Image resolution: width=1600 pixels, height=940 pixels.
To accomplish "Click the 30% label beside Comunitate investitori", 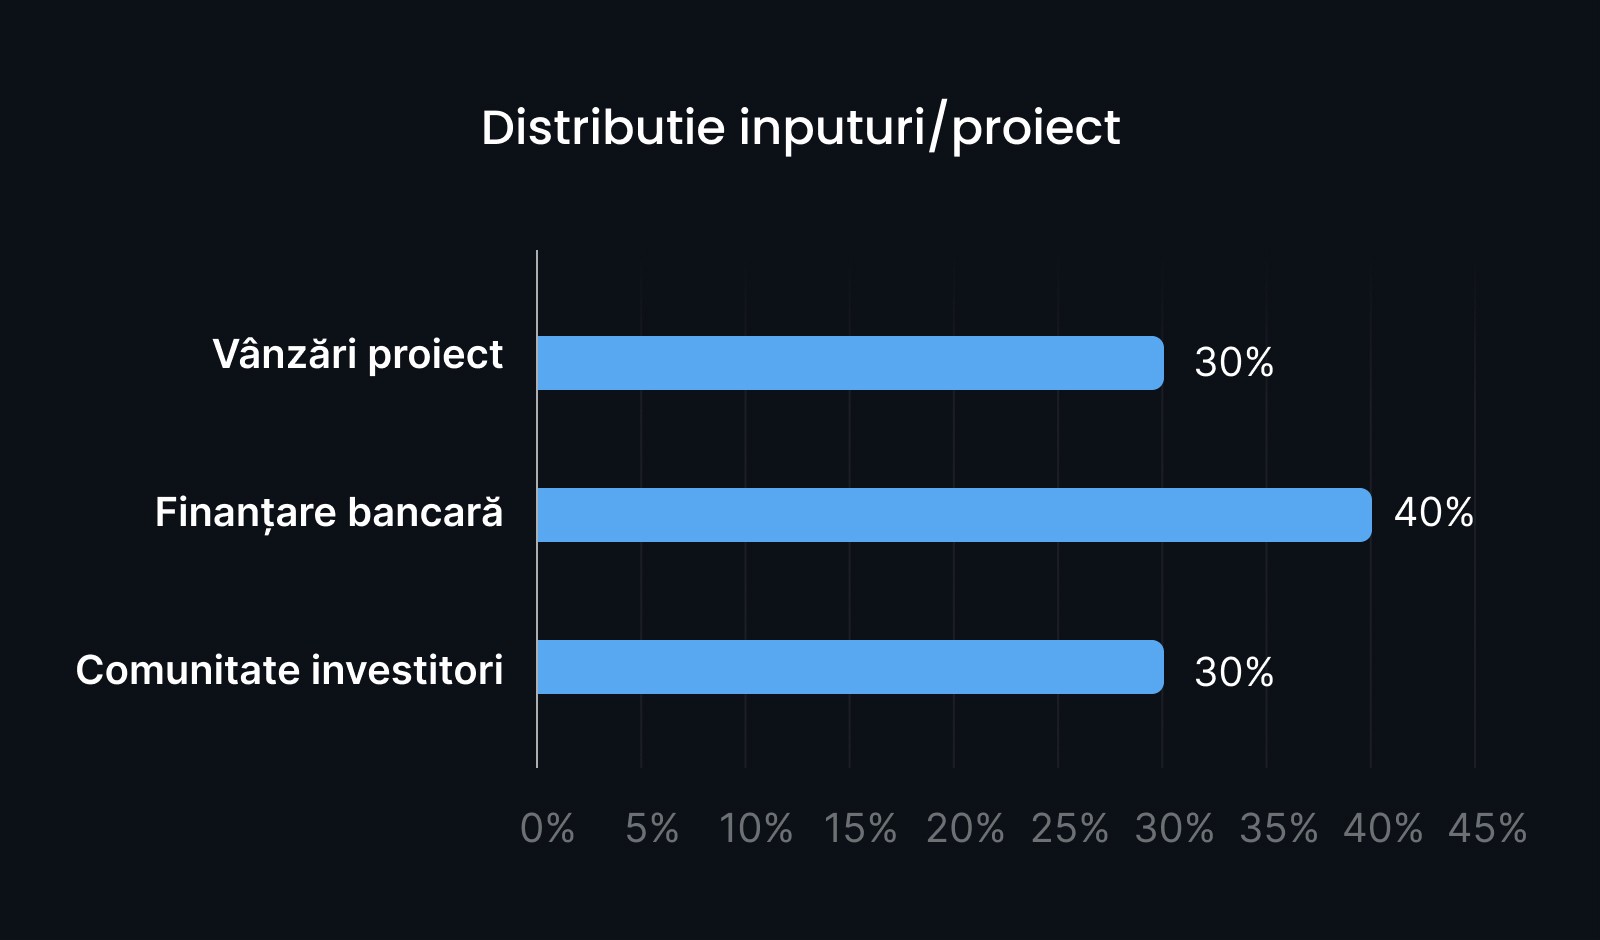I will click(1234, 672).
